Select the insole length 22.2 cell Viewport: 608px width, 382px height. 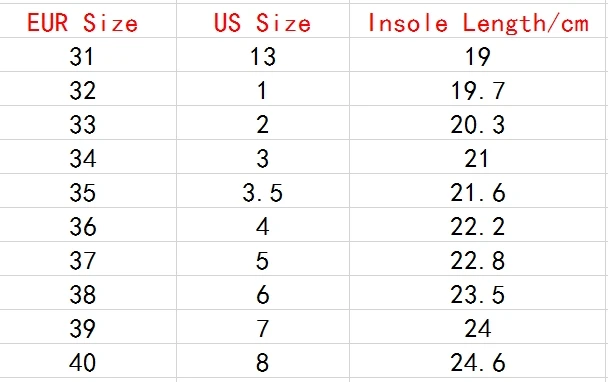pos(477,225)
